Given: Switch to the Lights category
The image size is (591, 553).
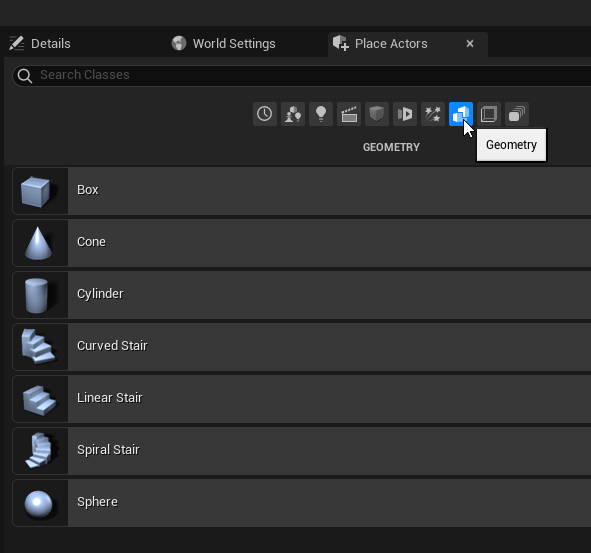Looking at the screenshot, I should click(x=321, y=114).
